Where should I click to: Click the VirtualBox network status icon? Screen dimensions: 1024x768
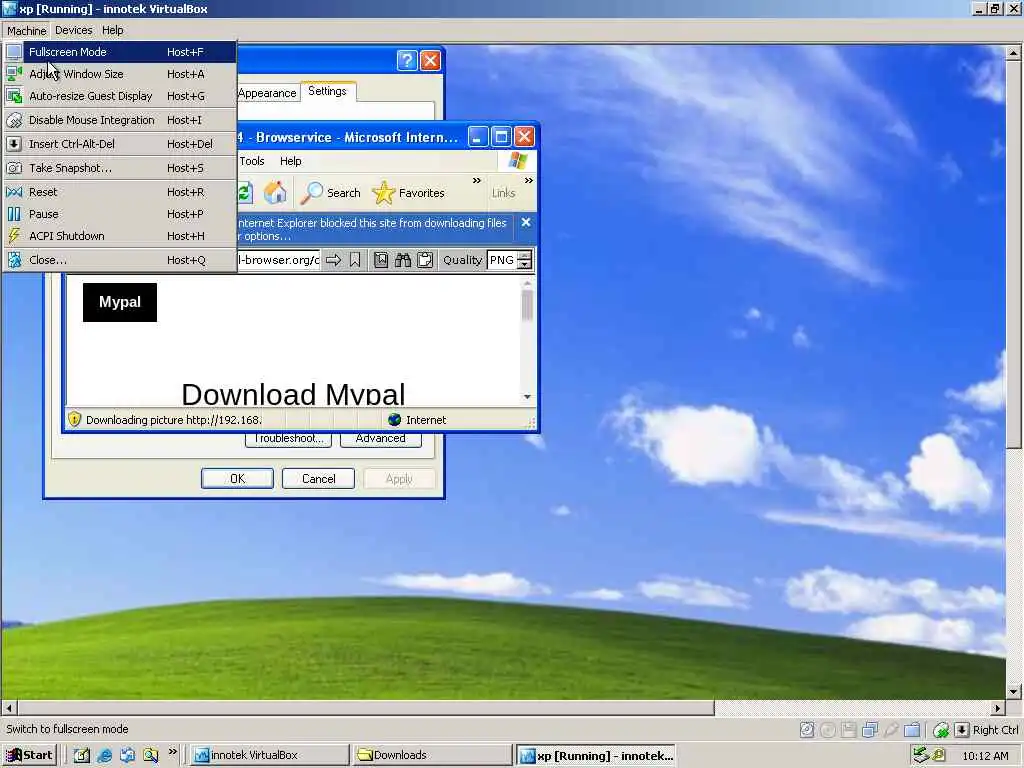coord(870,729)
